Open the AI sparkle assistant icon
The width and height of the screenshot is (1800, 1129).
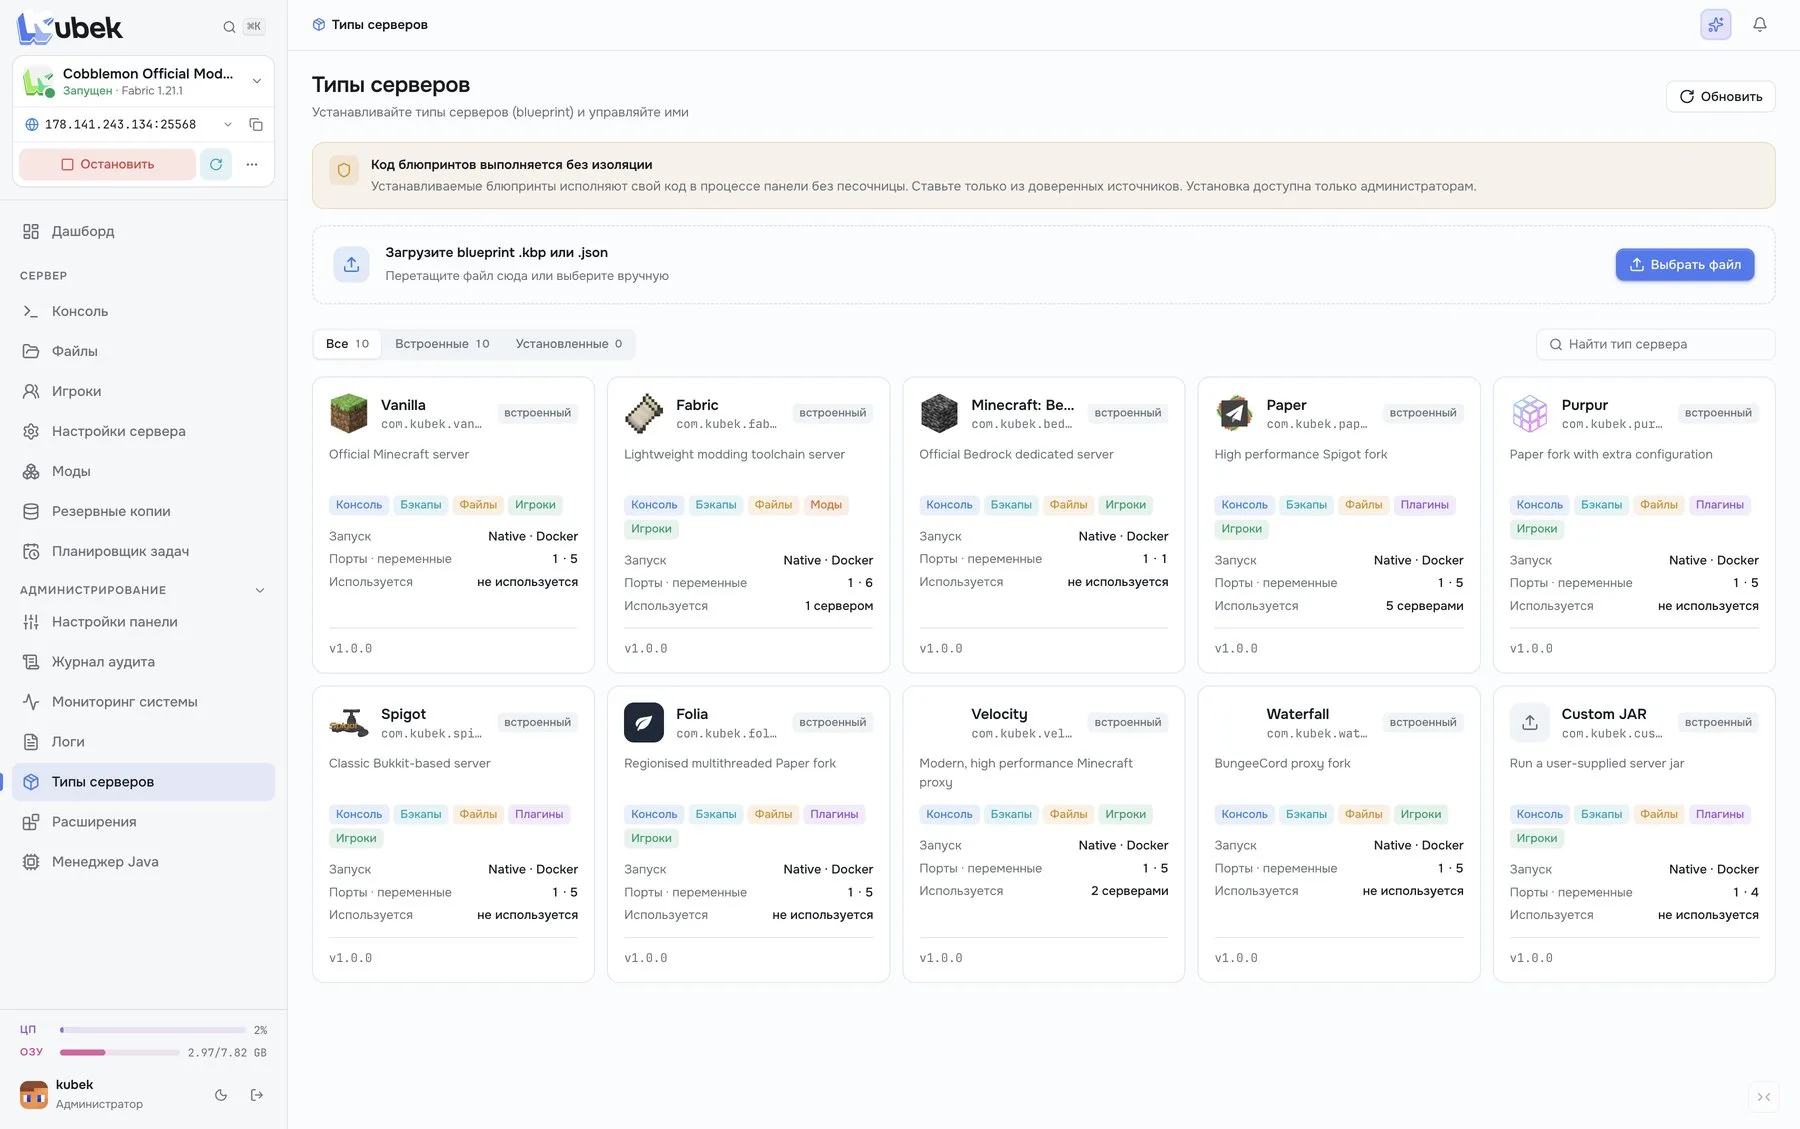point(1715,25)
